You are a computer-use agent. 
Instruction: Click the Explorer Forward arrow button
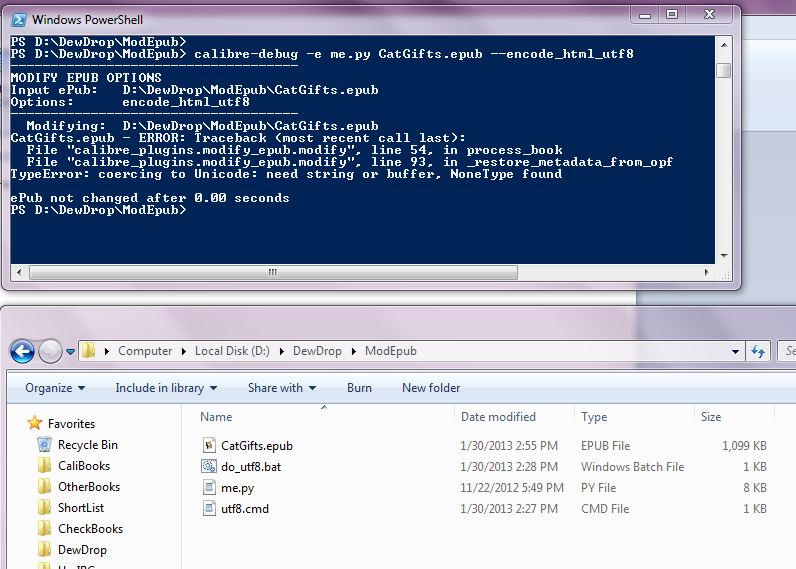(50, 351)
